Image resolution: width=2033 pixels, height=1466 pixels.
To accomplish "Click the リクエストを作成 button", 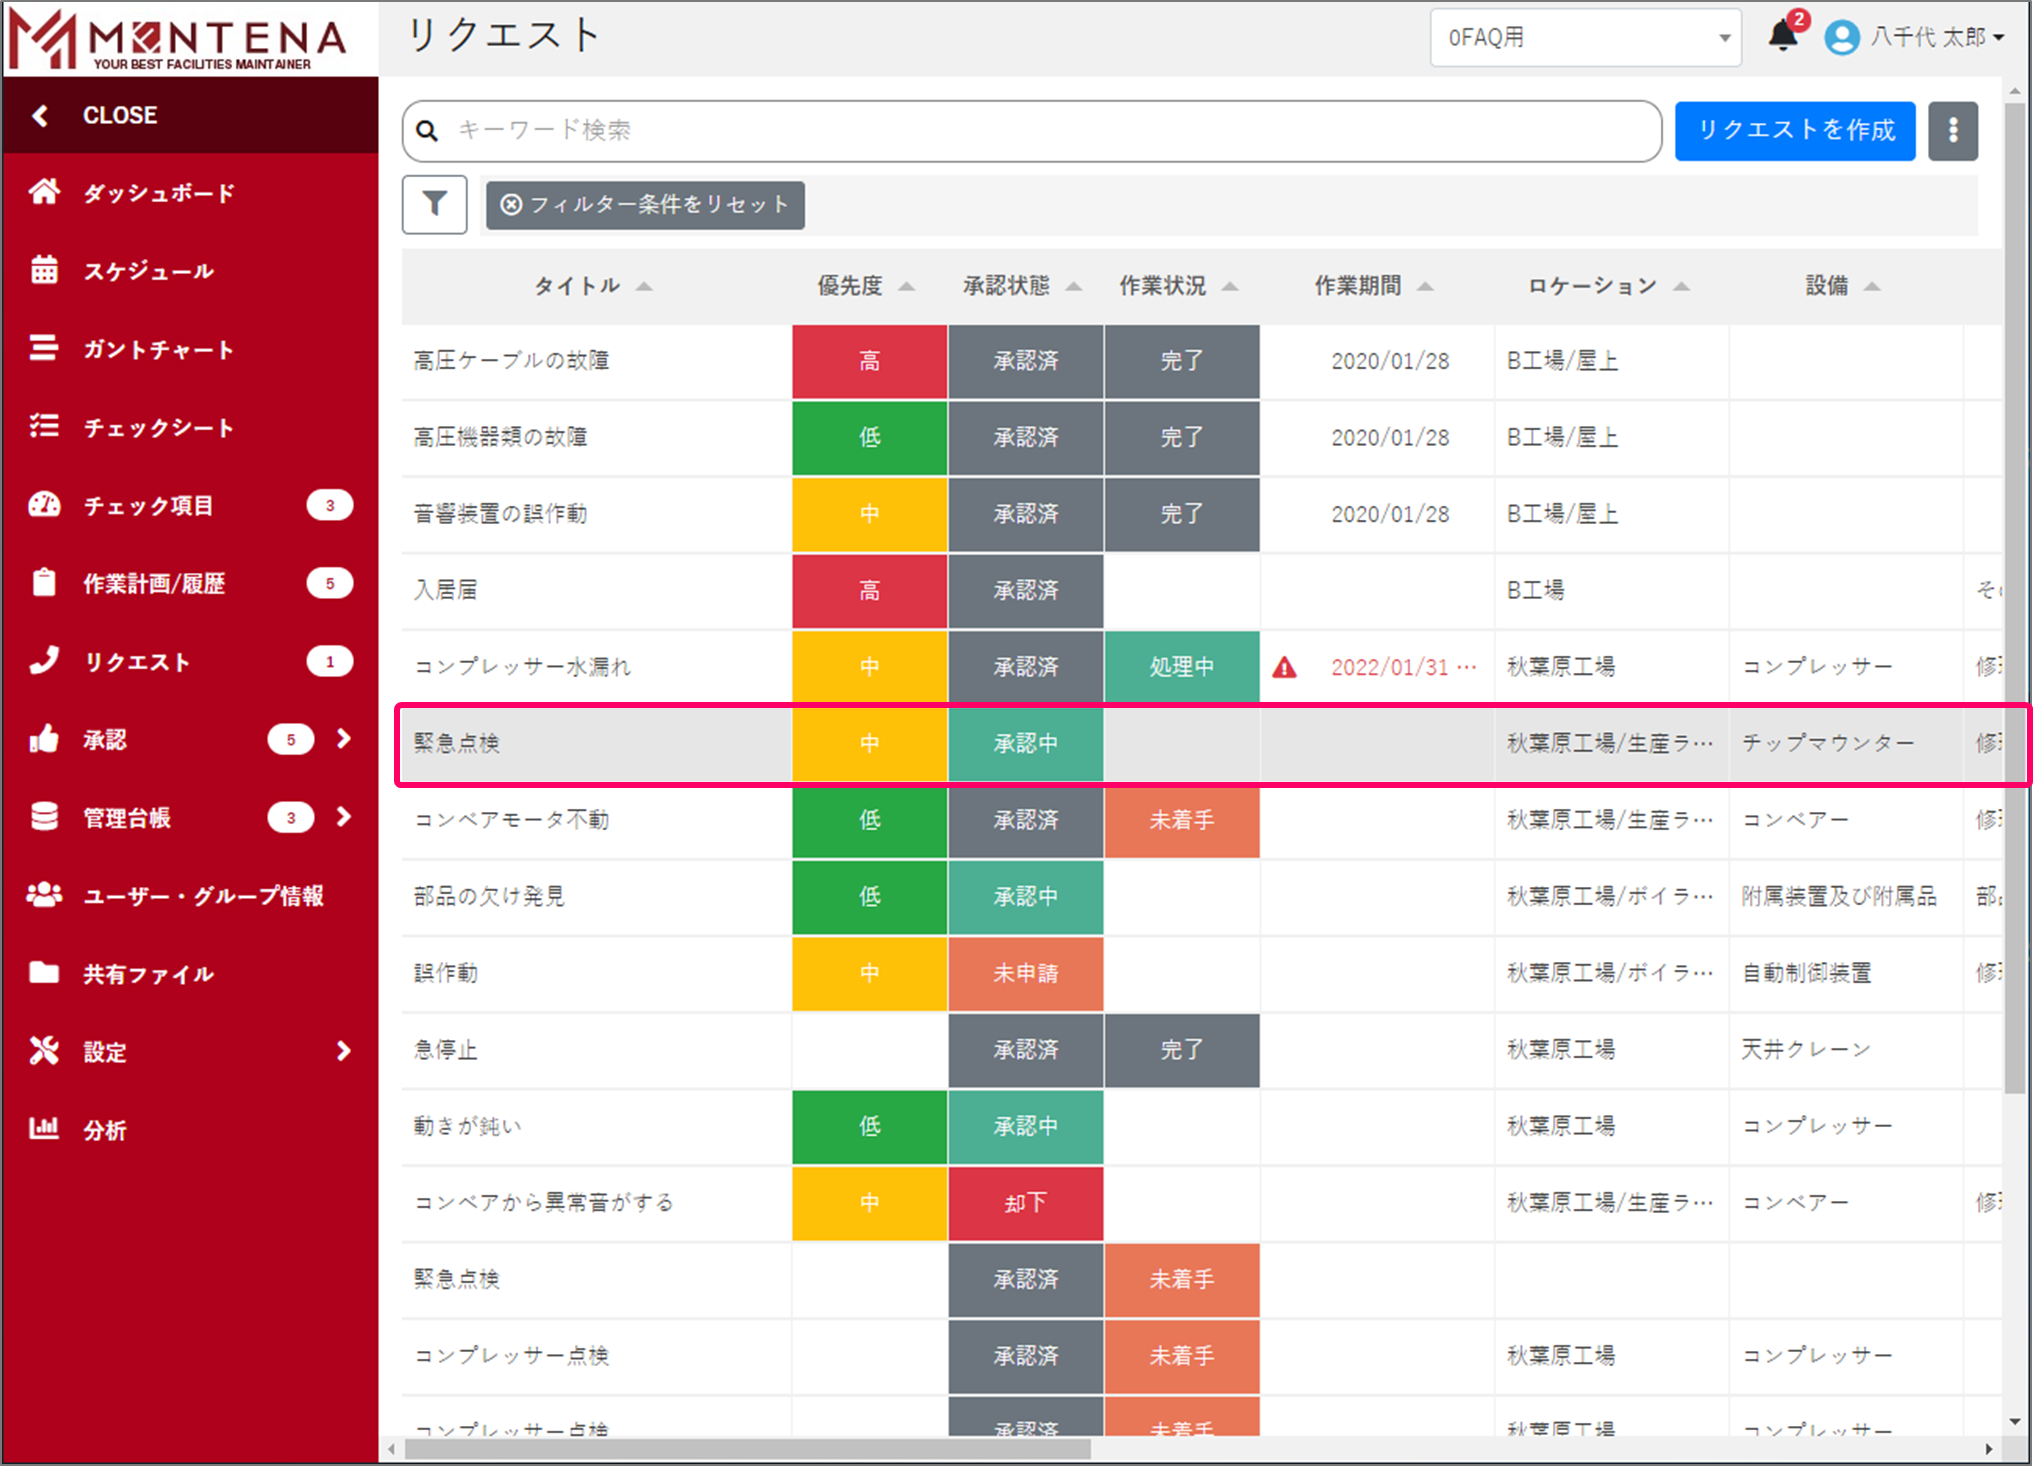I will point(1795,130).
